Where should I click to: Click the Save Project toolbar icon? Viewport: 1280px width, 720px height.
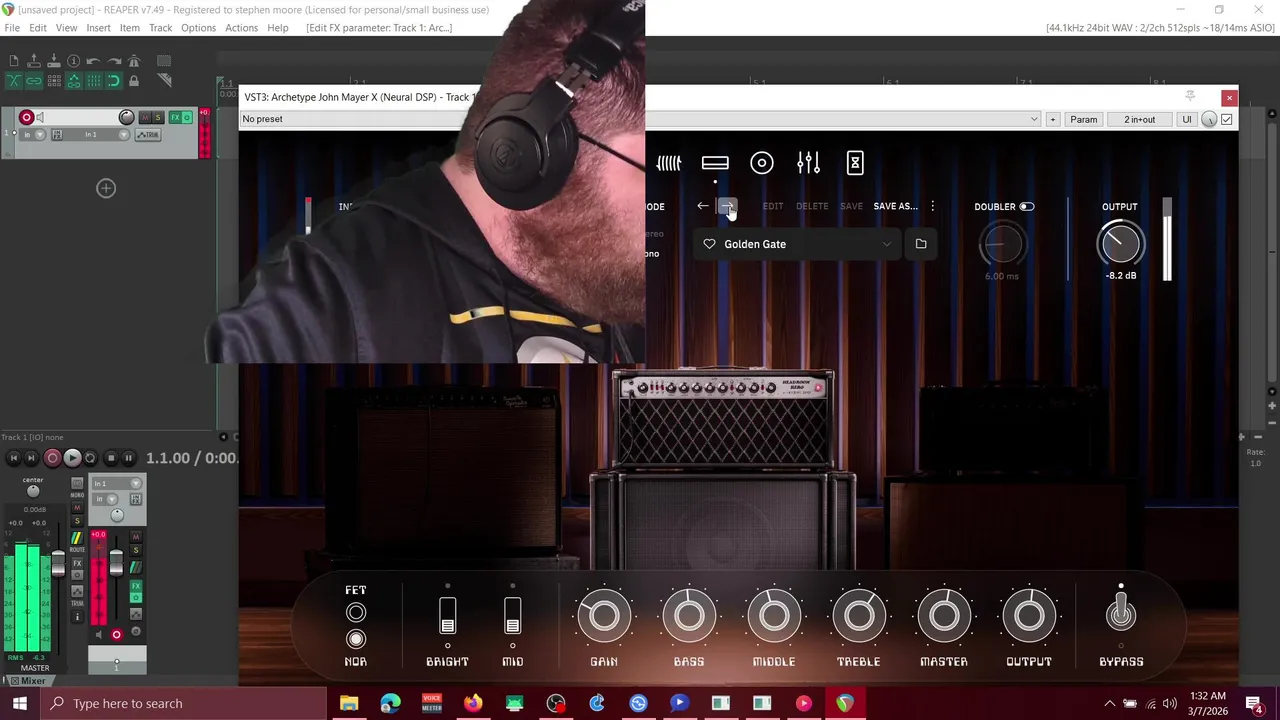point(54,60)
